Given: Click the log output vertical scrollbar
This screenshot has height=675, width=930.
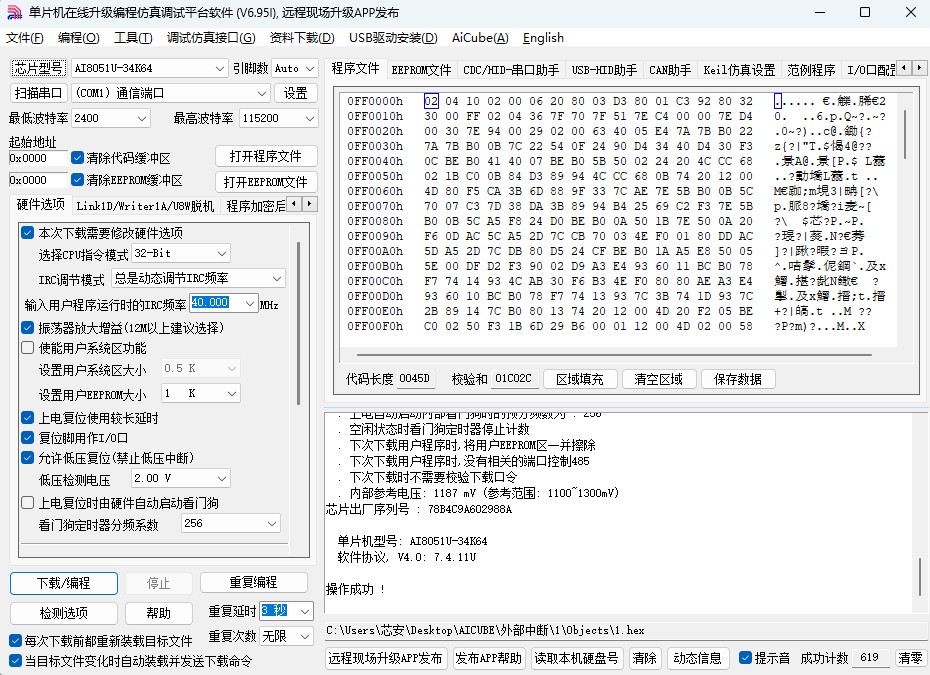Looking at the screenshot, I should point(920,577).
